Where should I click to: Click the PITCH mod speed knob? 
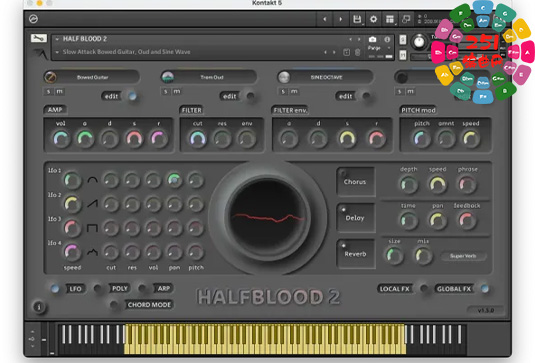pyautogui.click(x=471, y=139)
